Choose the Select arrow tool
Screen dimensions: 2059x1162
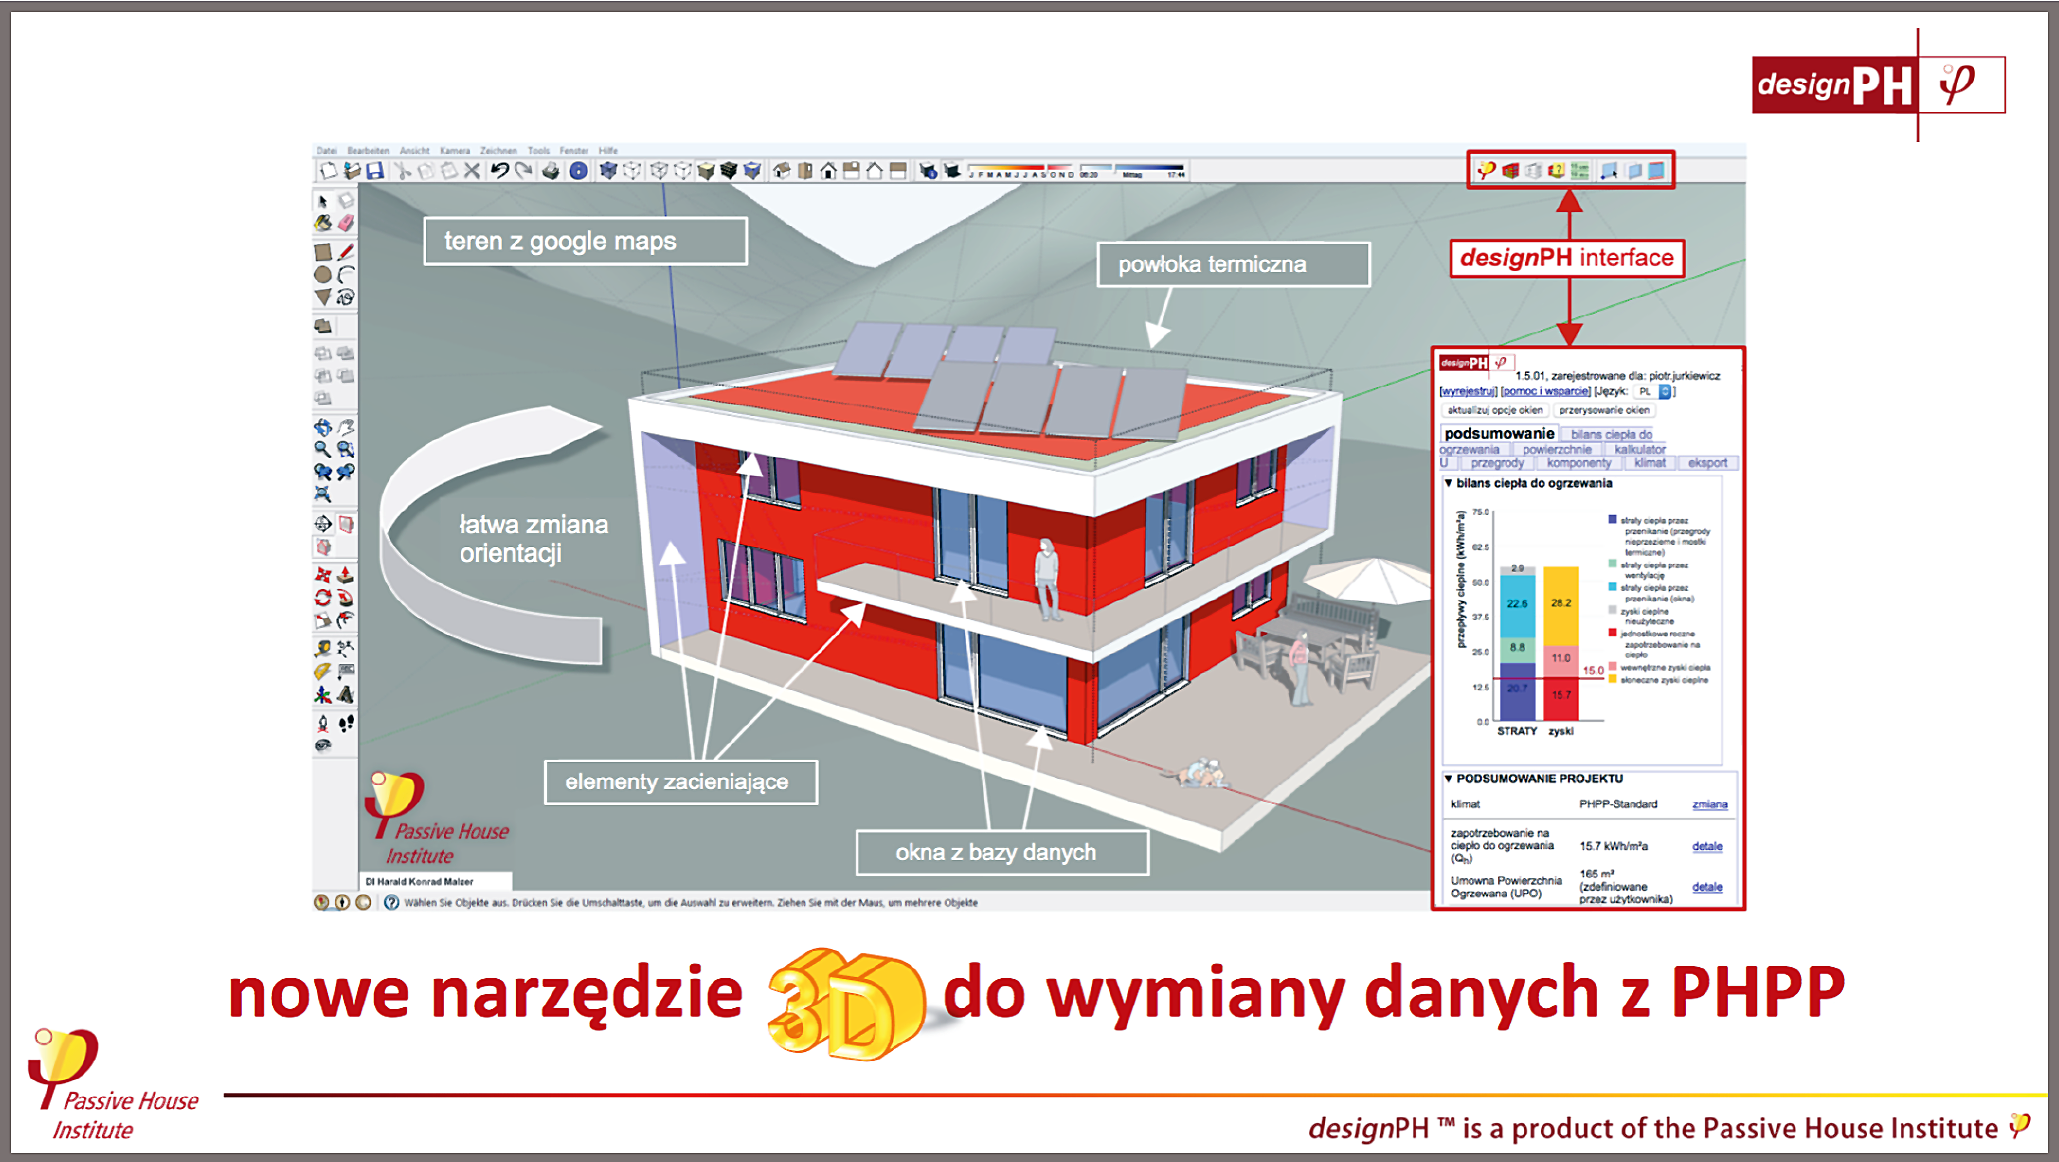tap(323, 201)
